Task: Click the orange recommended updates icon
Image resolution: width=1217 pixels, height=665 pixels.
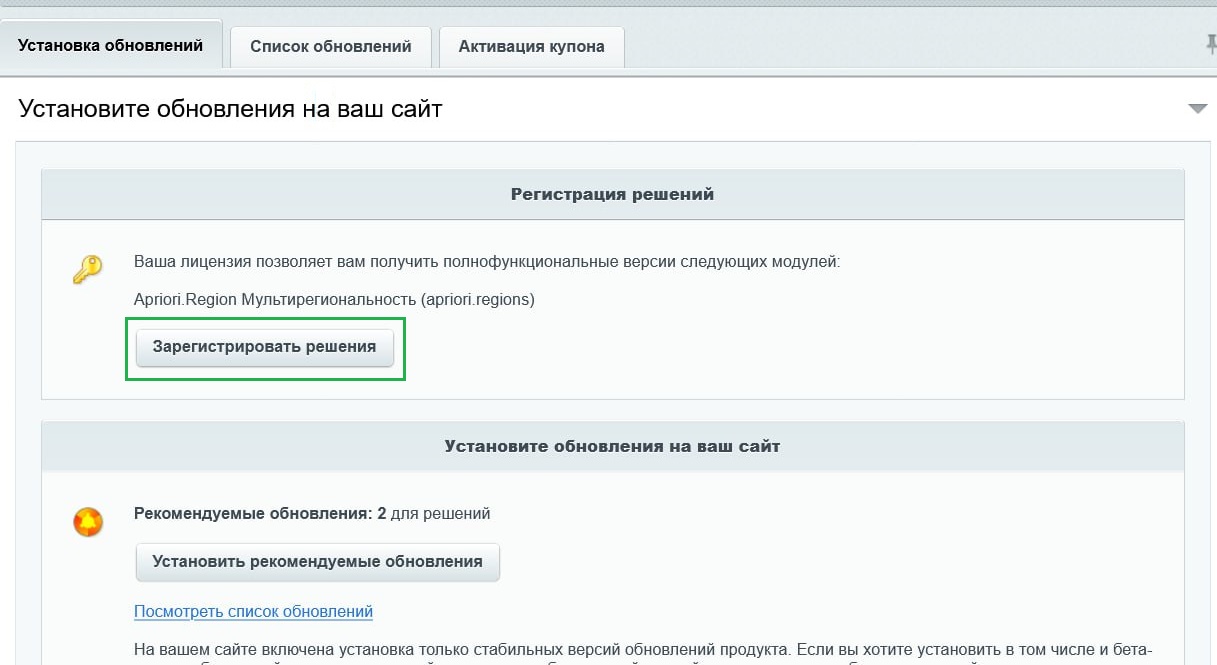Action: (x=88, y=522)
